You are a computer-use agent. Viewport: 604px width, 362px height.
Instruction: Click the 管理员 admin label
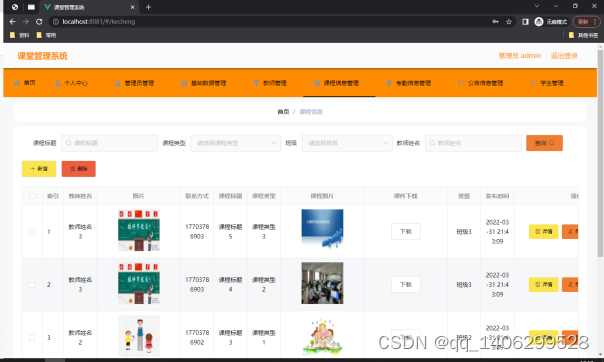coord(520,56)
